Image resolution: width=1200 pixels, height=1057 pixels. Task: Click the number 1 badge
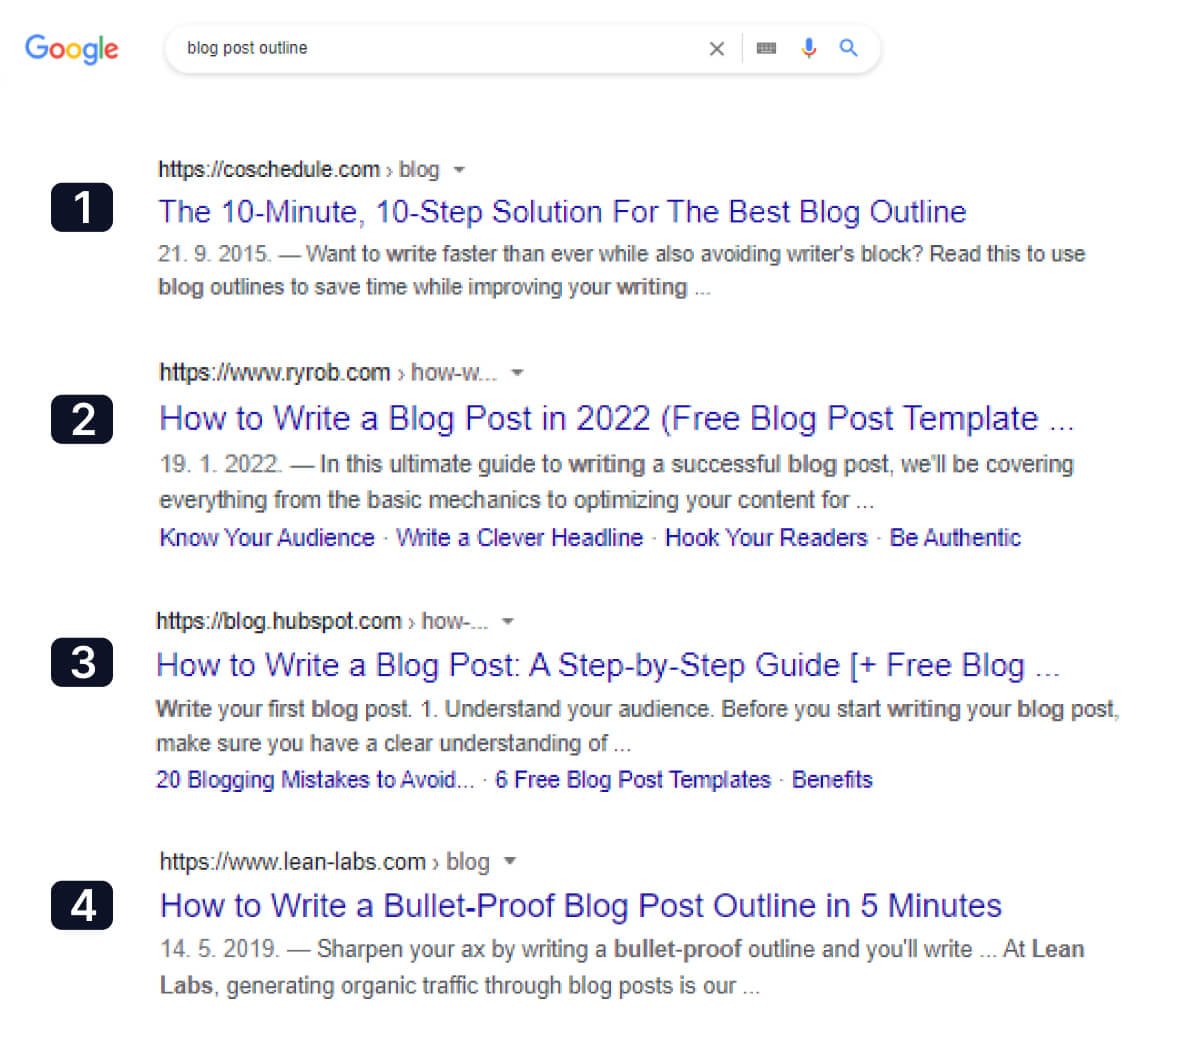click(x=82, y=208)
